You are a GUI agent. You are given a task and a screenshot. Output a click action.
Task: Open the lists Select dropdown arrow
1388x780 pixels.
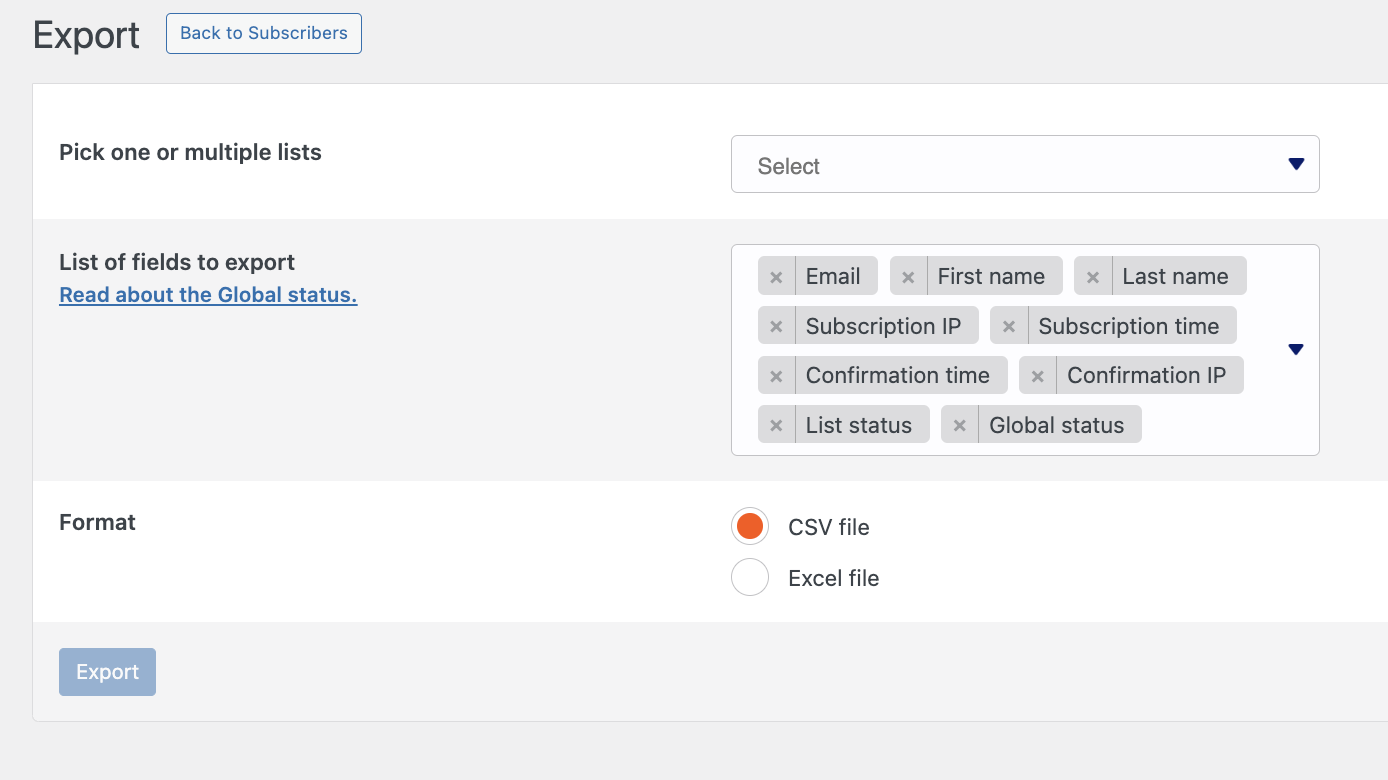(x=1296, y=164)
